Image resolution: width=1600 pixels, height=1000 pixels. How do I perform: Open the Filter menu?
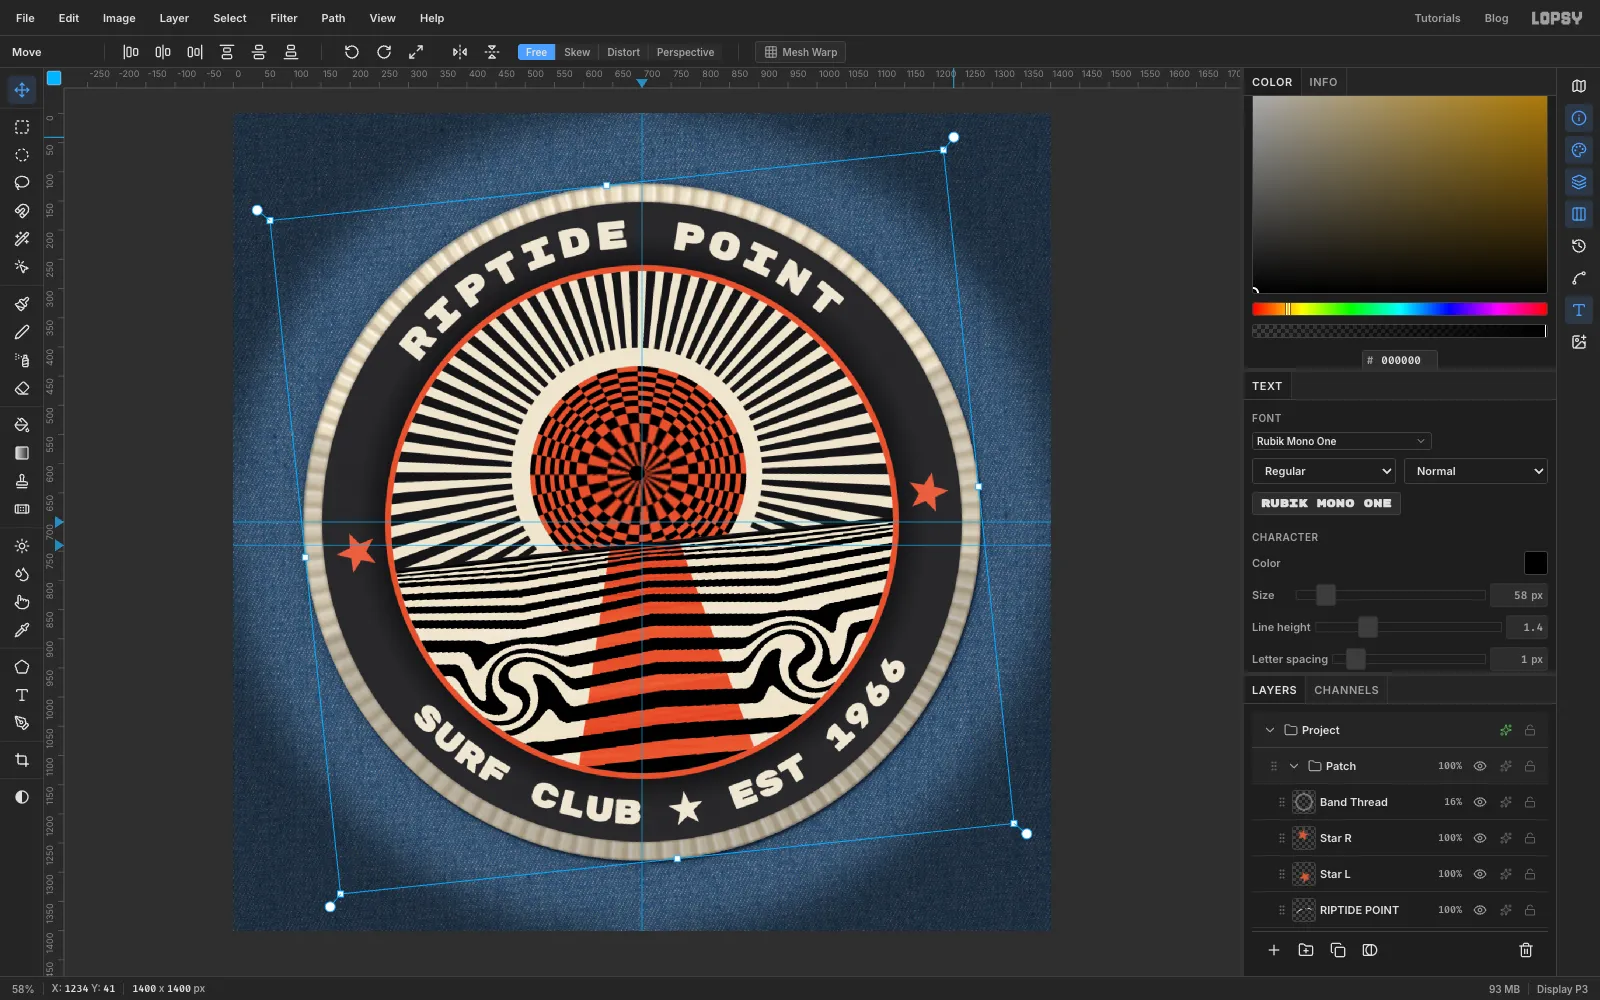284,18
